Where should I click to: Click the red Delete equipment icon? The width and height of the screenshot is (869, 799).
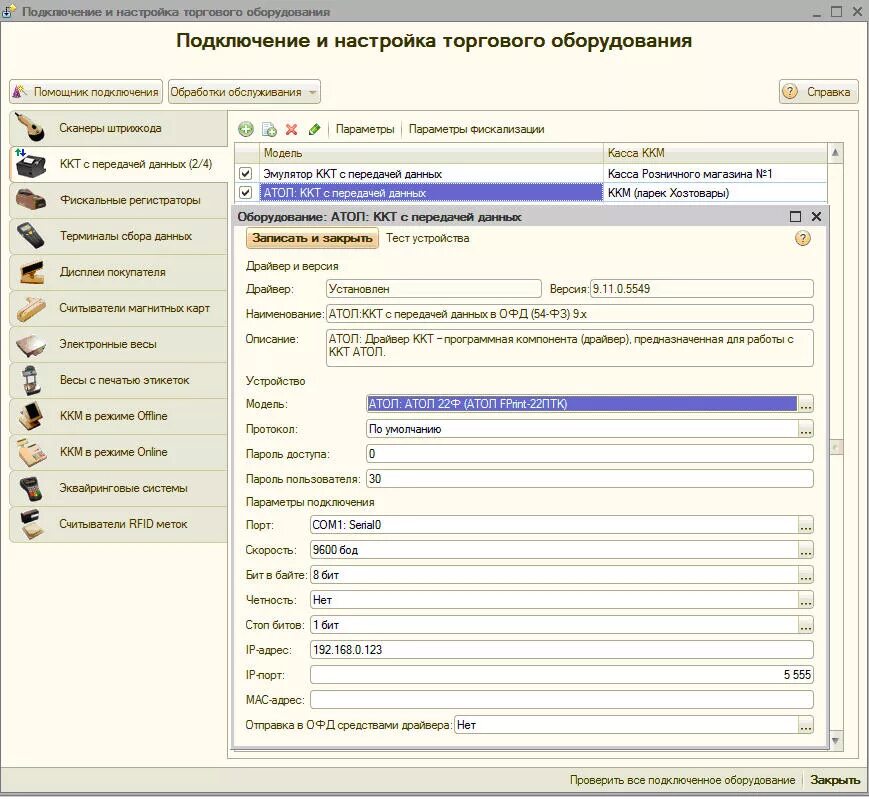pos(292,129)
